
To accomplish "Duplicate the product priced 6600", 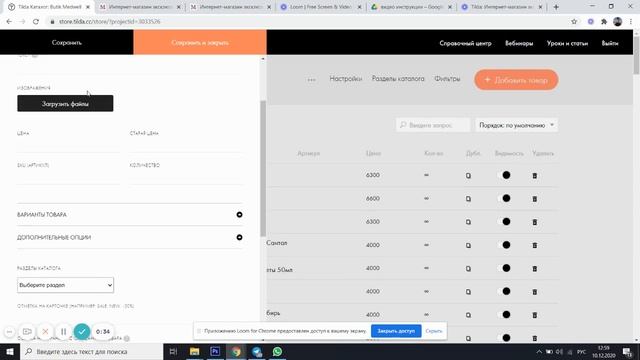I will (468, 199).
